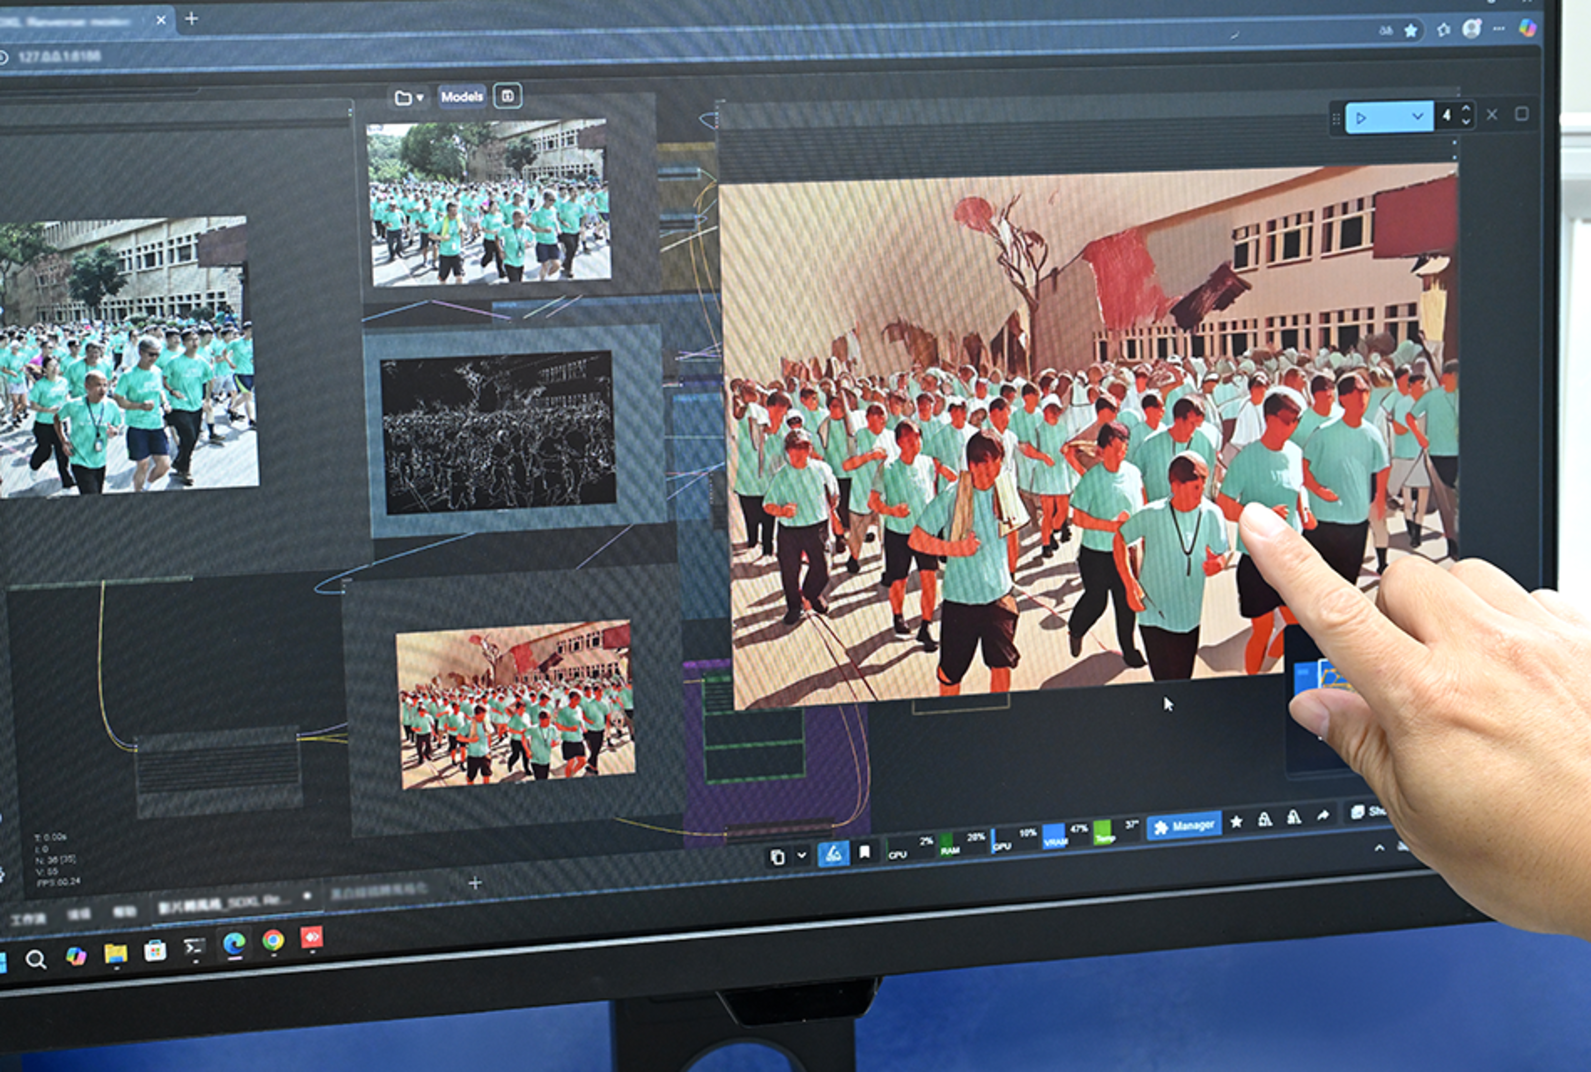This screenshot has height=1072, width=1591.
Task: Expand the system tray chevron arrow
Action: point(1379,848)
